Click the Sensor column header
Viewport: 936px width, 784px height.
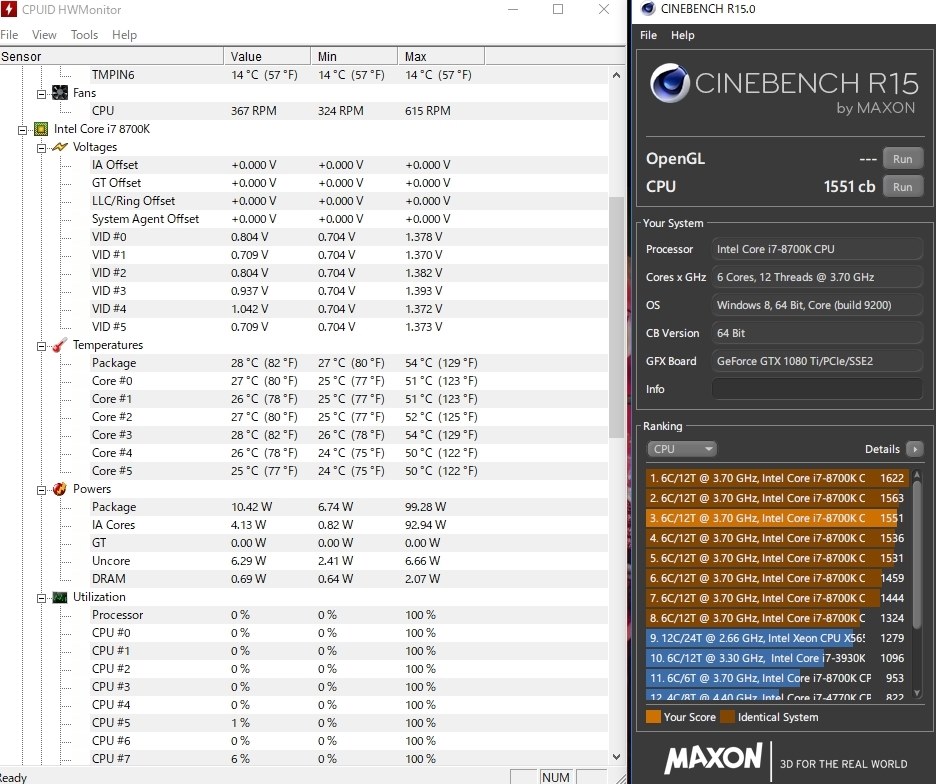(x=112, y=56)
